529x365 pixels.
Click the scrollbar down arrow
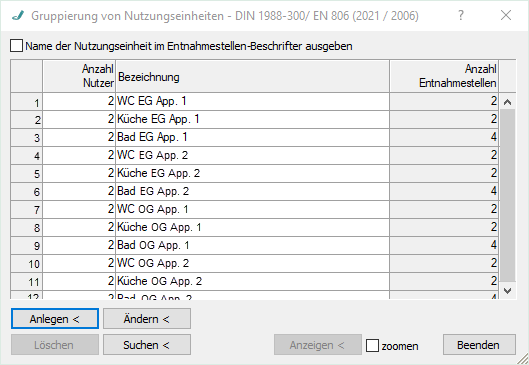(507, 290)
